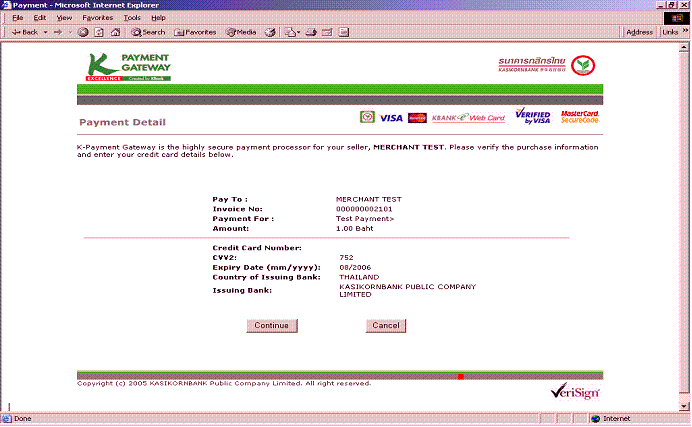Viewport: 692px width, 427px height.
Task: Go to the Home page icon
Action: pyautogui.click(x=115, y=32)
